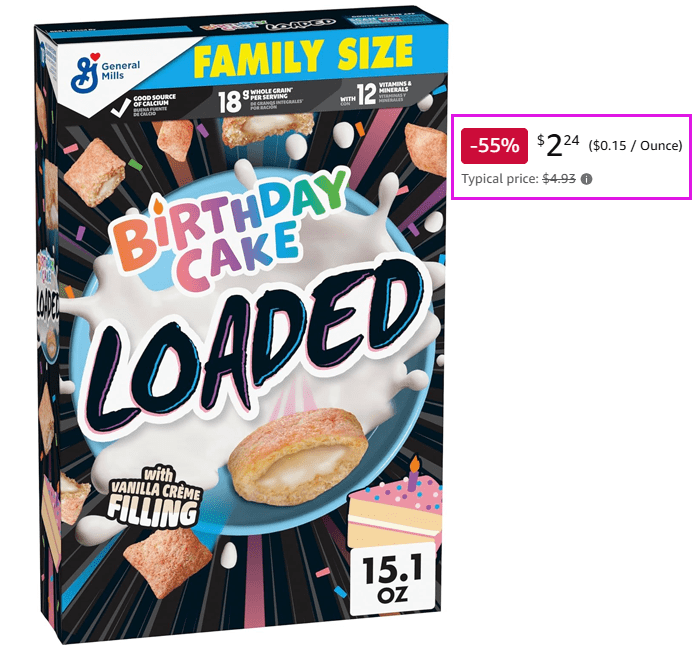Click the struck-through $4.93 price
This screenshot has width=700, height=650.
point(559,179)
